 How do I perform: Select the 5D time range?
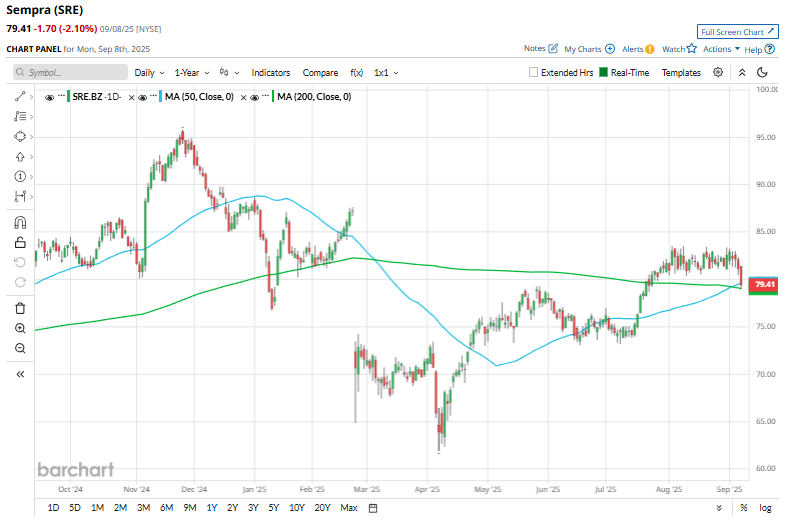point(75,508)
